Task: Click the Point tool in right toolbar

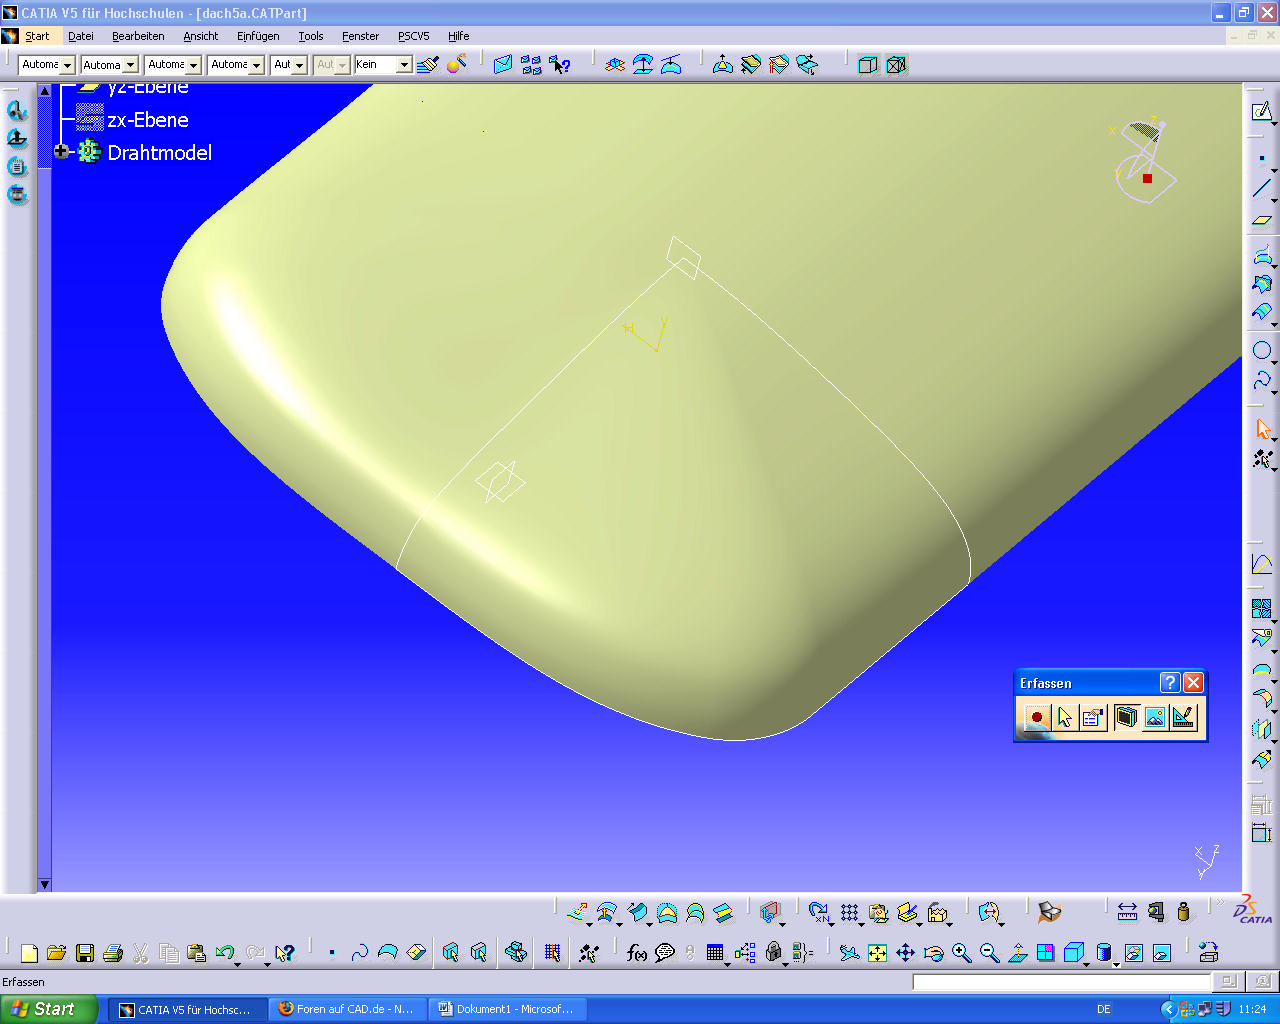Action: coord(1262,158)
